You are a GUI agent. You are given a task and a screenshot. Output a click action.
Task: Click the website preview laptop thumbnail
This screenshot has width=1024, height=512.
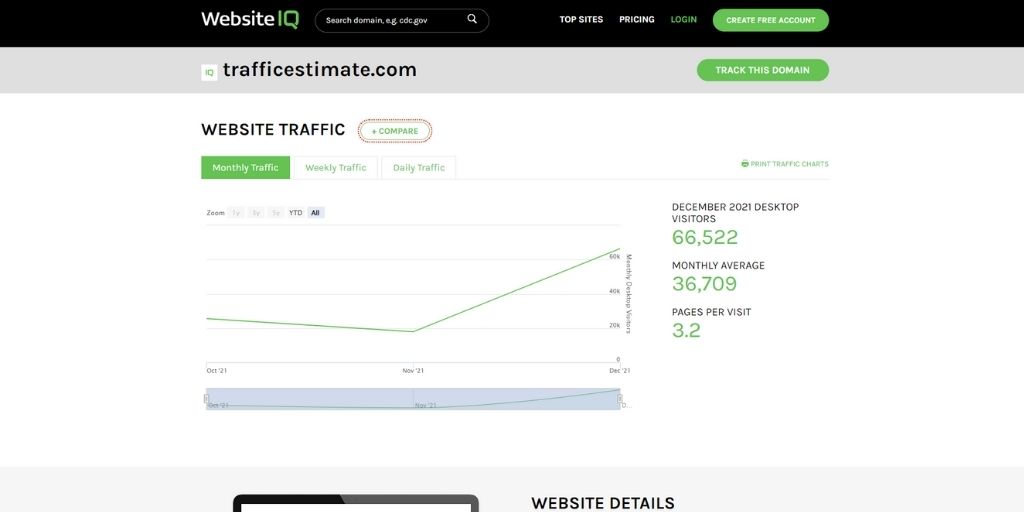(356, 503)
